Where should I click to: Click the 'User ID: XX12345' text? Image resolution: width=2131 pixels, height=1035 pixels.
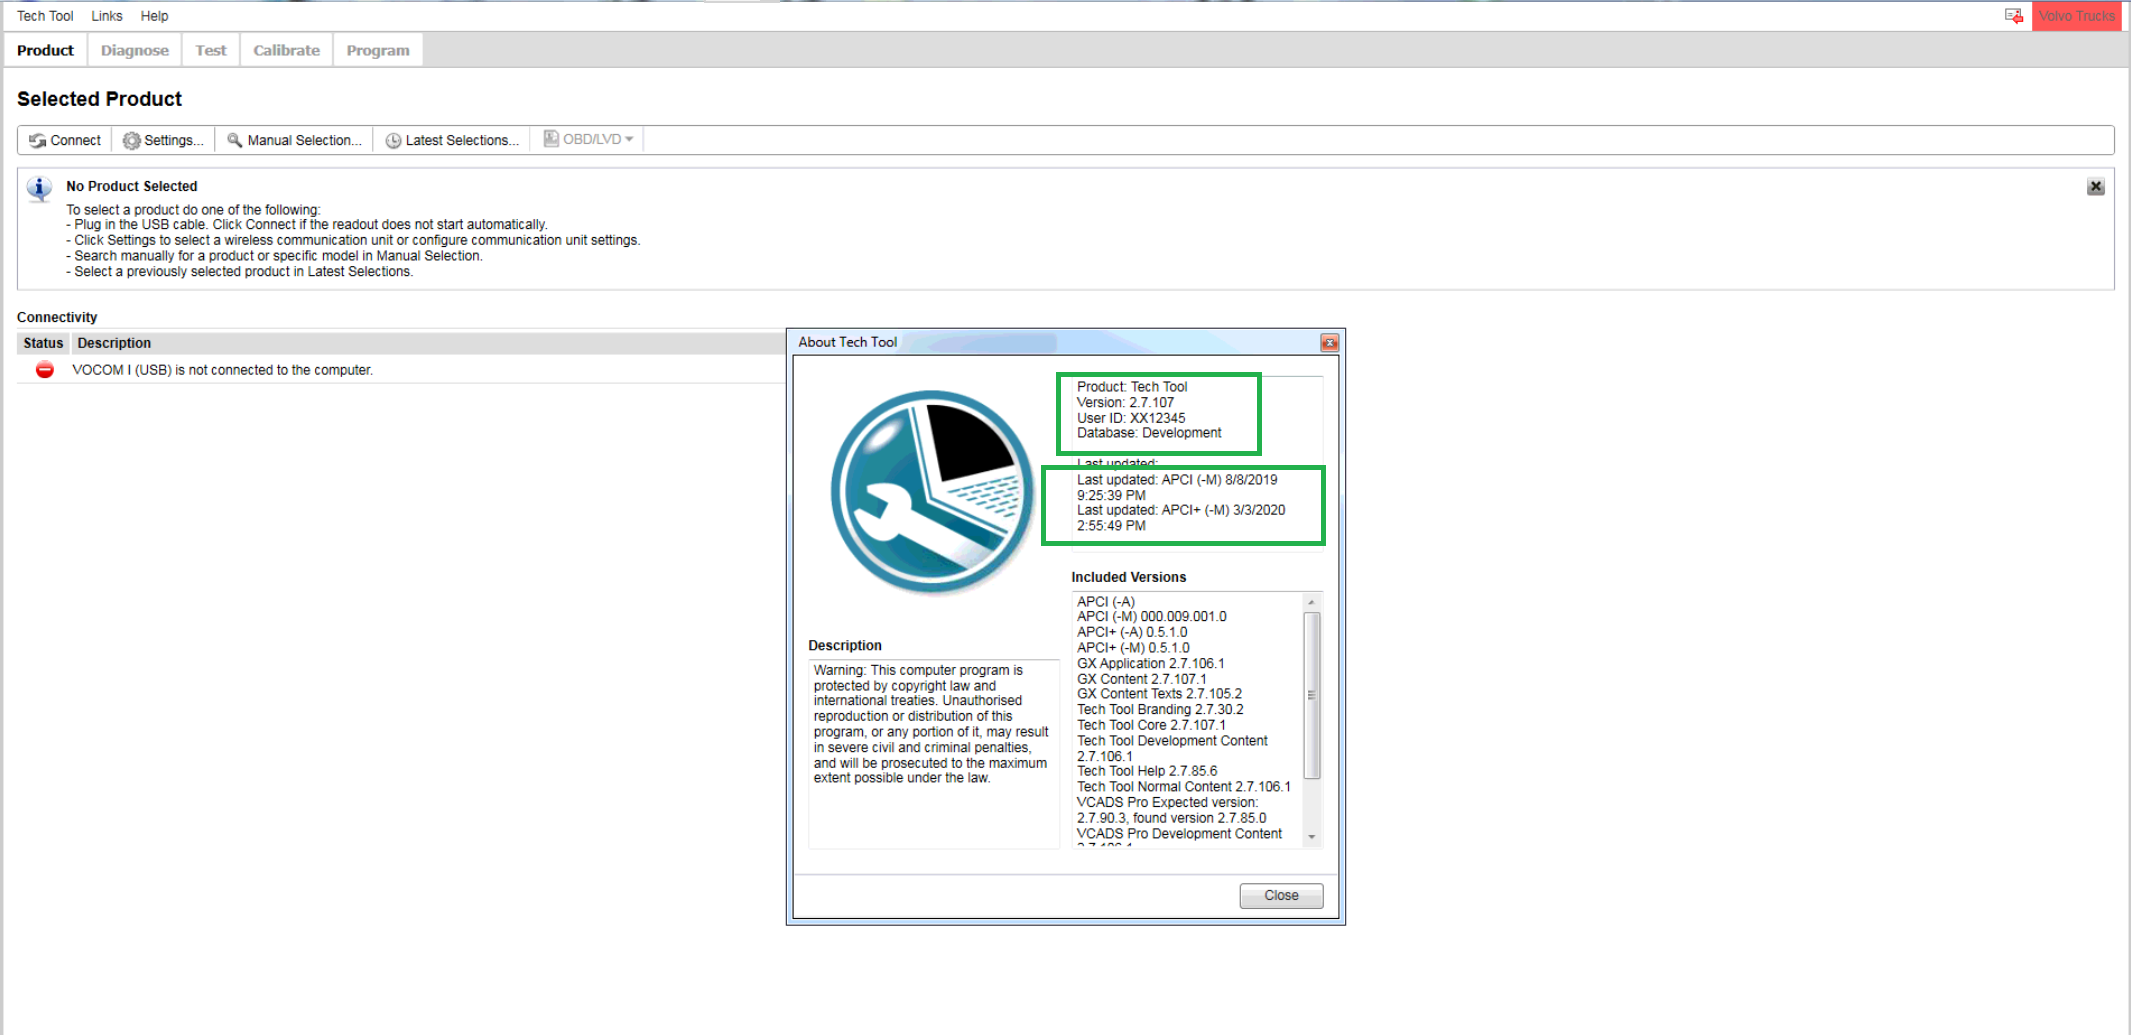(1130, 418)
